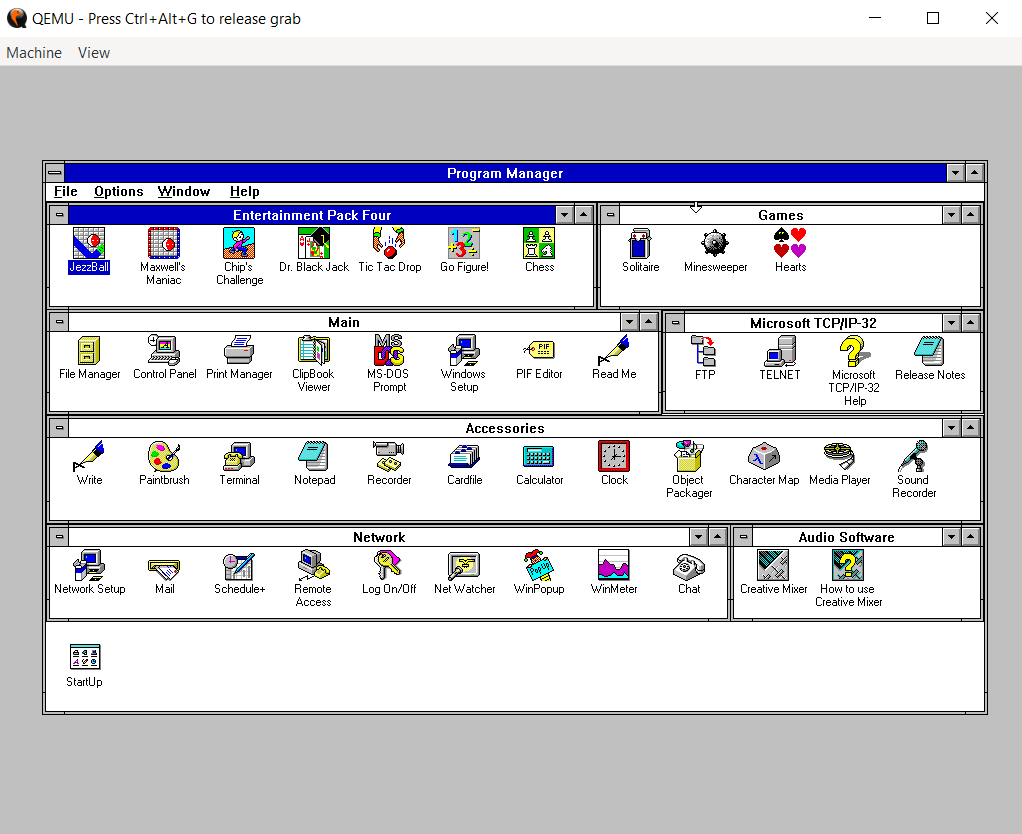Image resolution: width=1022 pixels, height=834 pixels.
Task: Click the PIF Editor icon
Action: (539, 350)
